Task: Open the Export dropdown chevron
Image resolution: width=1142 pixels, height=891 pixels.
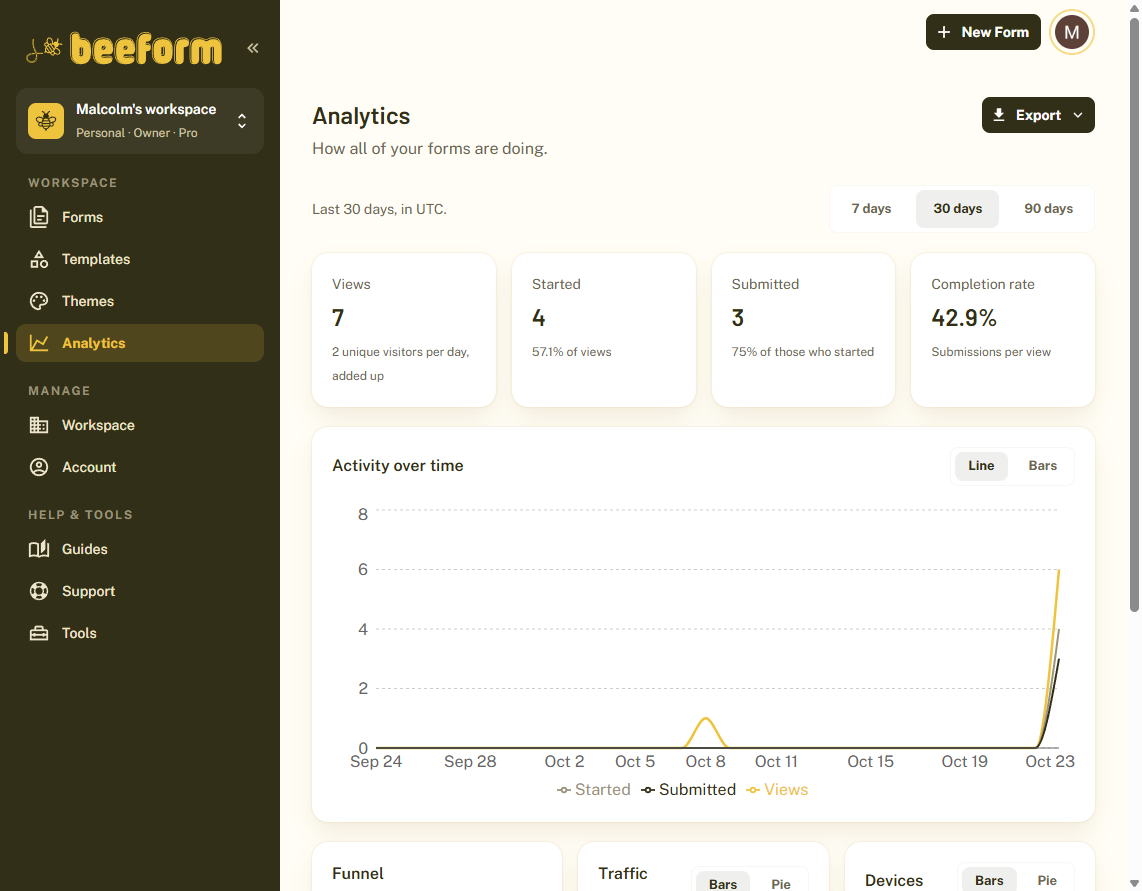Action: tap(1078, 115)
